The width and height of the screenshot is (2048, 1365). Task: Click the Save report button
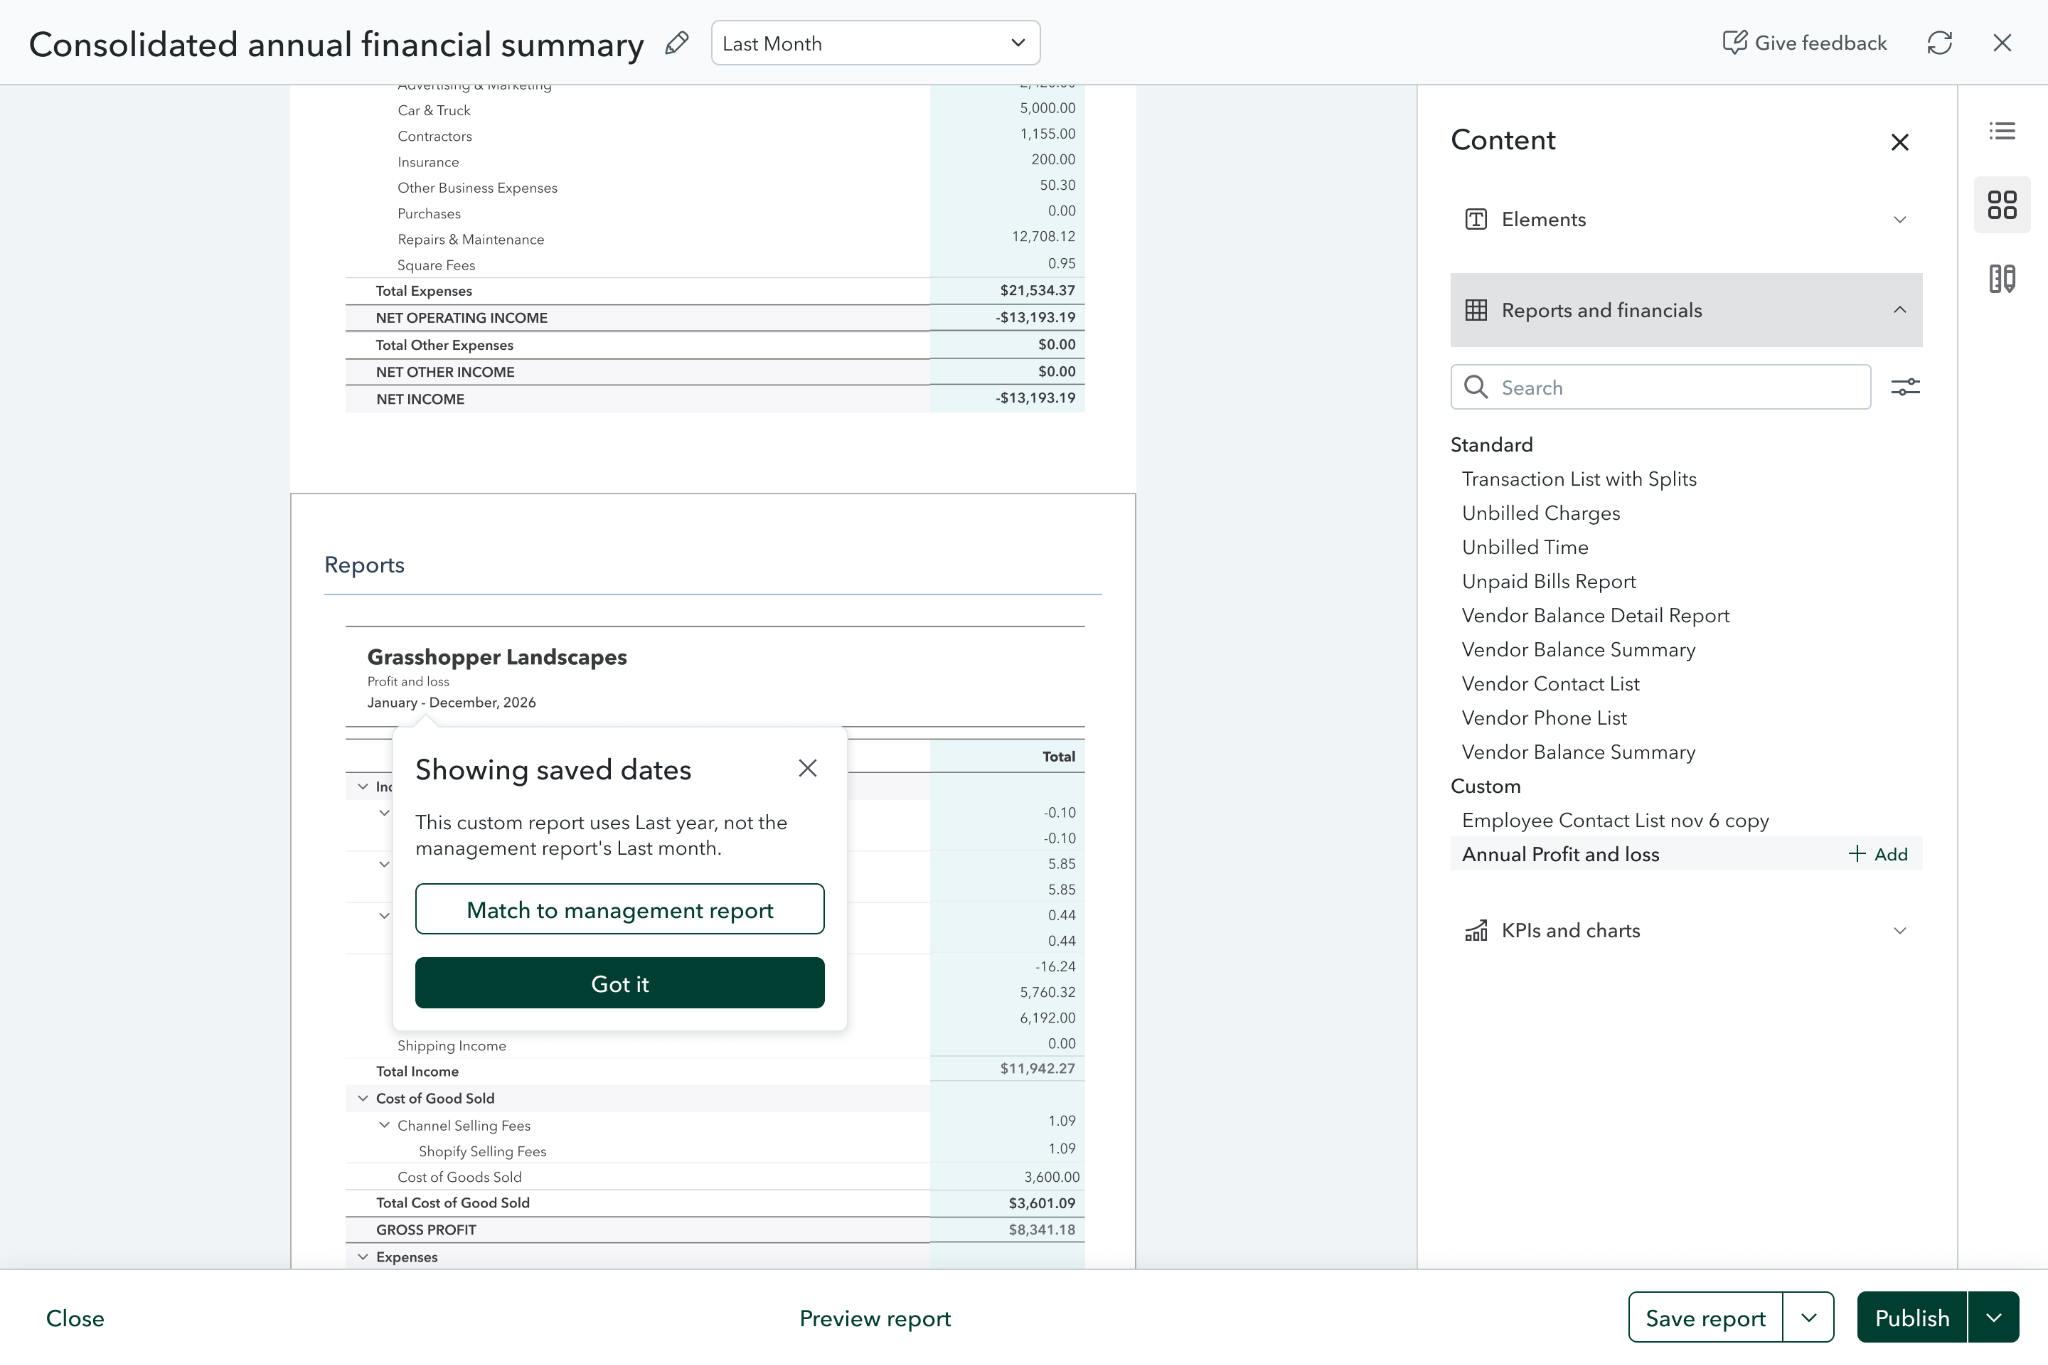(x=1705, y=1318)
